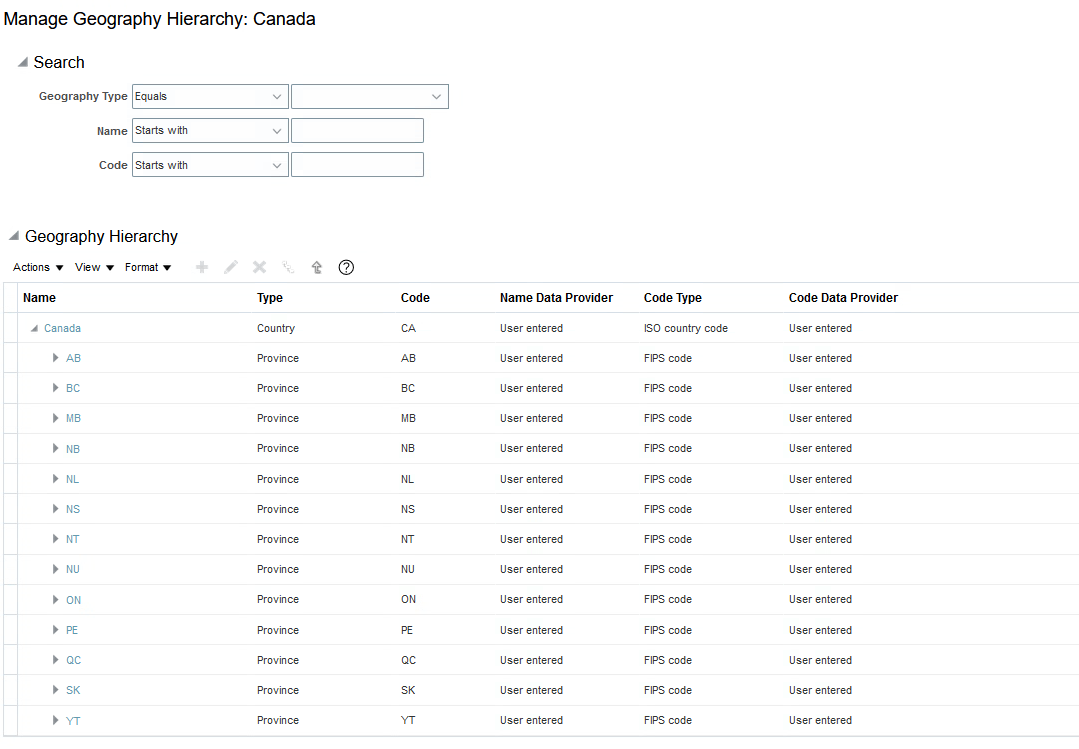Open the Format menu
Image resolution: width=1079 pixels, height=749 pixels.
tap(148, 267)
